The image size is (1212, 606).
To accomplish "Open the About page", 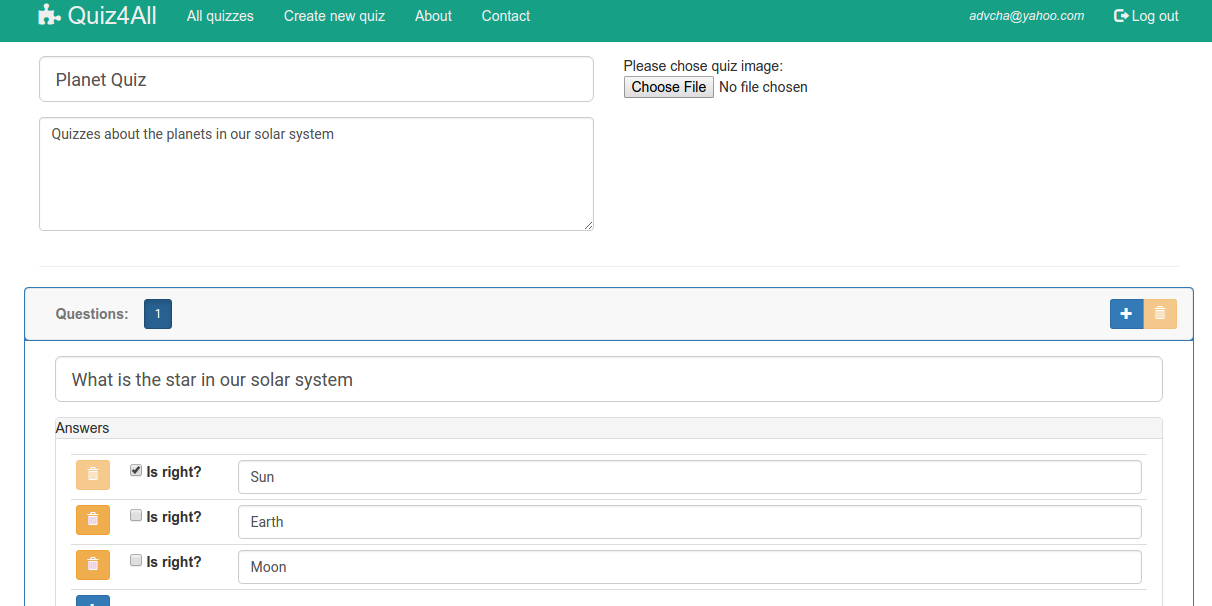I will tap(433, 16).
